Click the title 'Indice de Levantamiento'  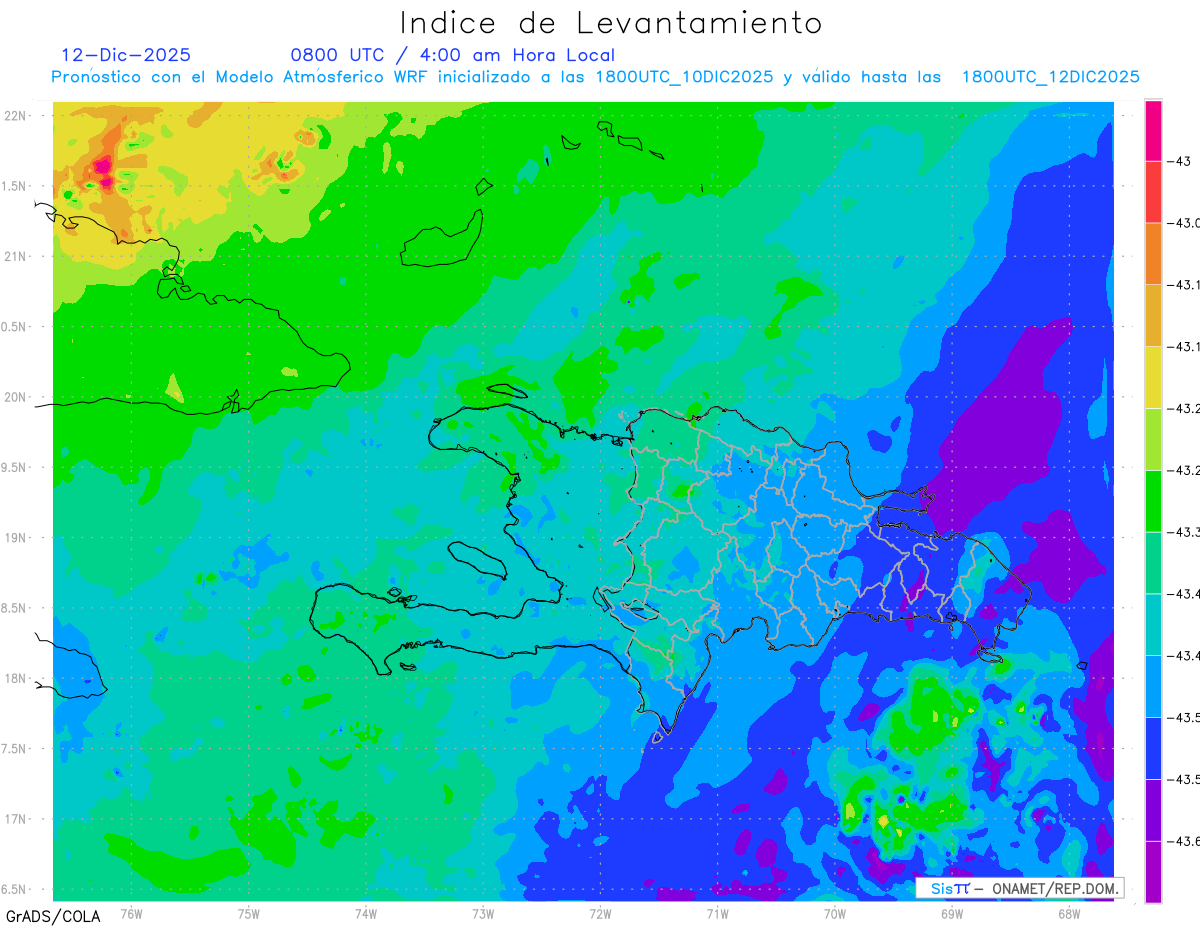point(611,22)
